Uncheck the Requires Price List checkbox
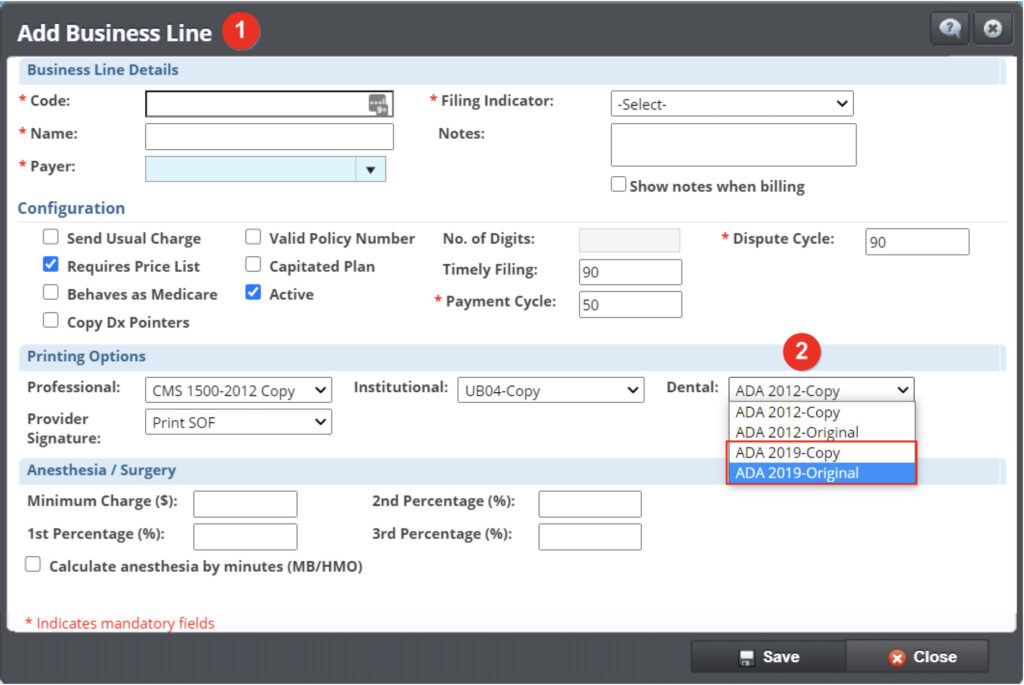 (50, 266)
